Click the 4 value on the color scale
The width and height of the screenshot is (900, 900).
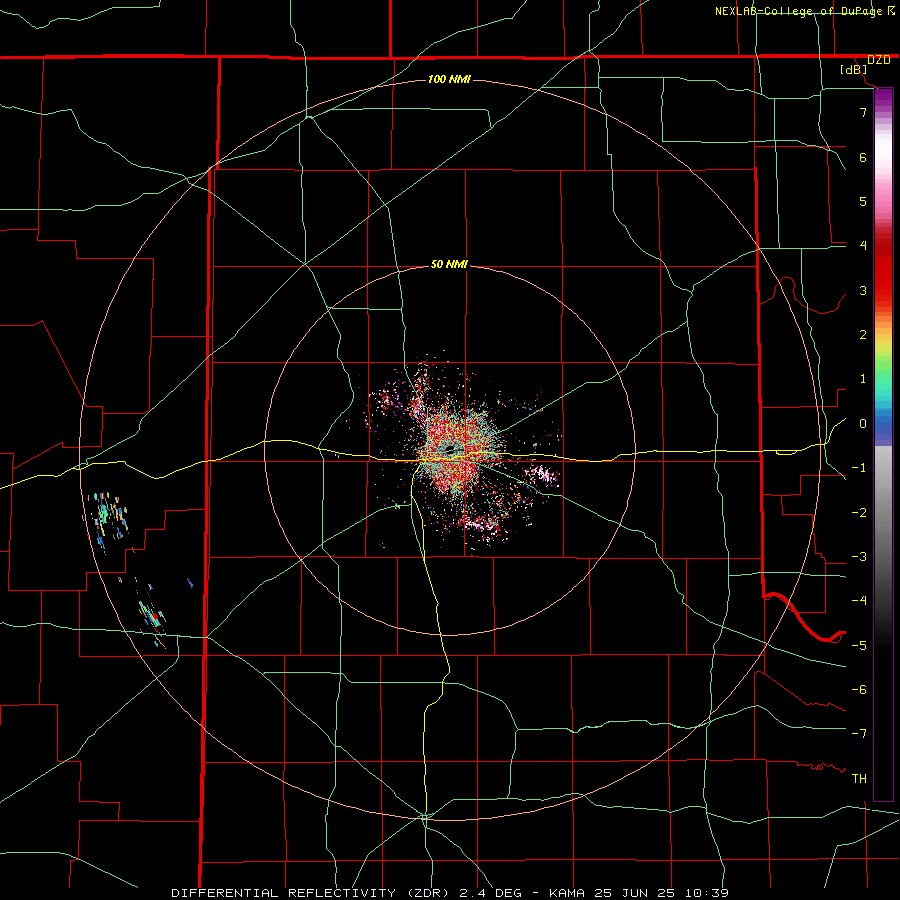point(863,246)
